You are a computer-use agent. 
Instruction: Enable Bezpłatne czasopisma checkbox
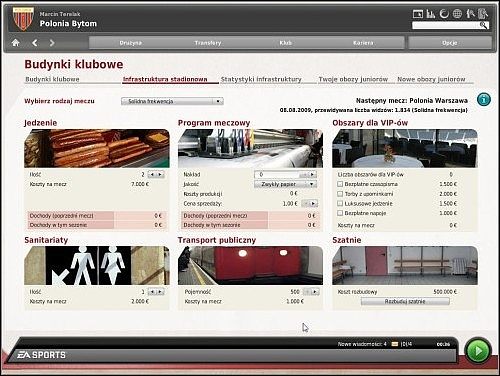click(x=340, y=184)
